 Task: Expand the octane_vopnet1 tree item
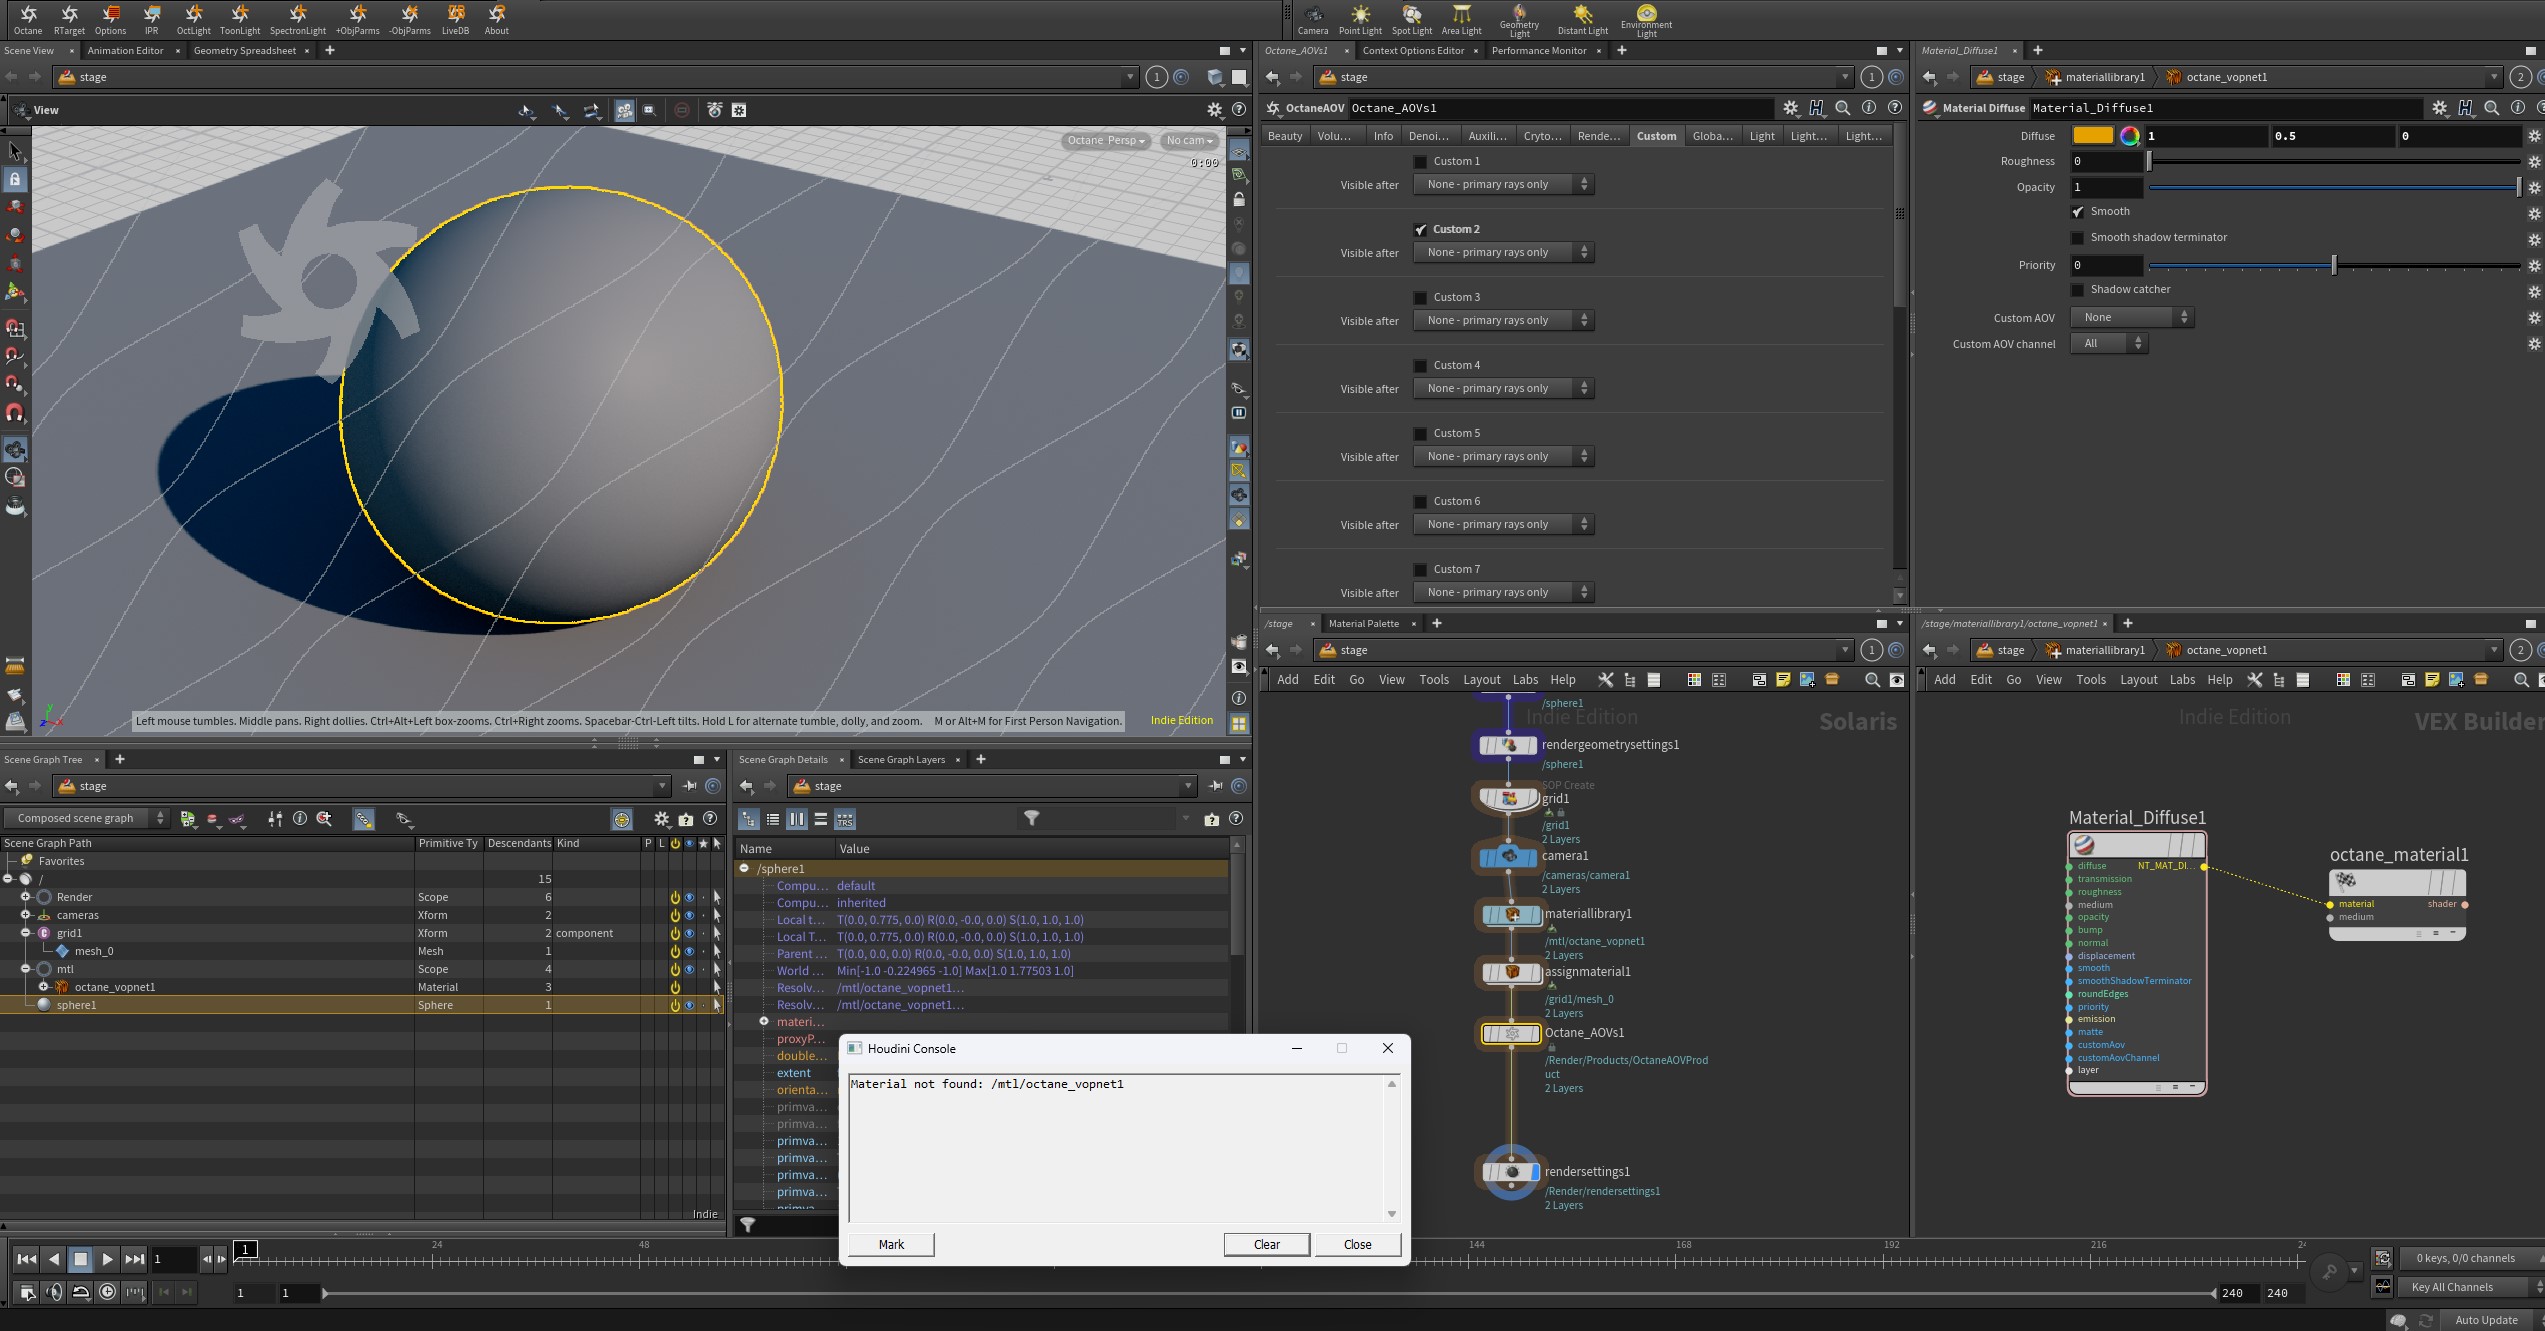(44, 987)
